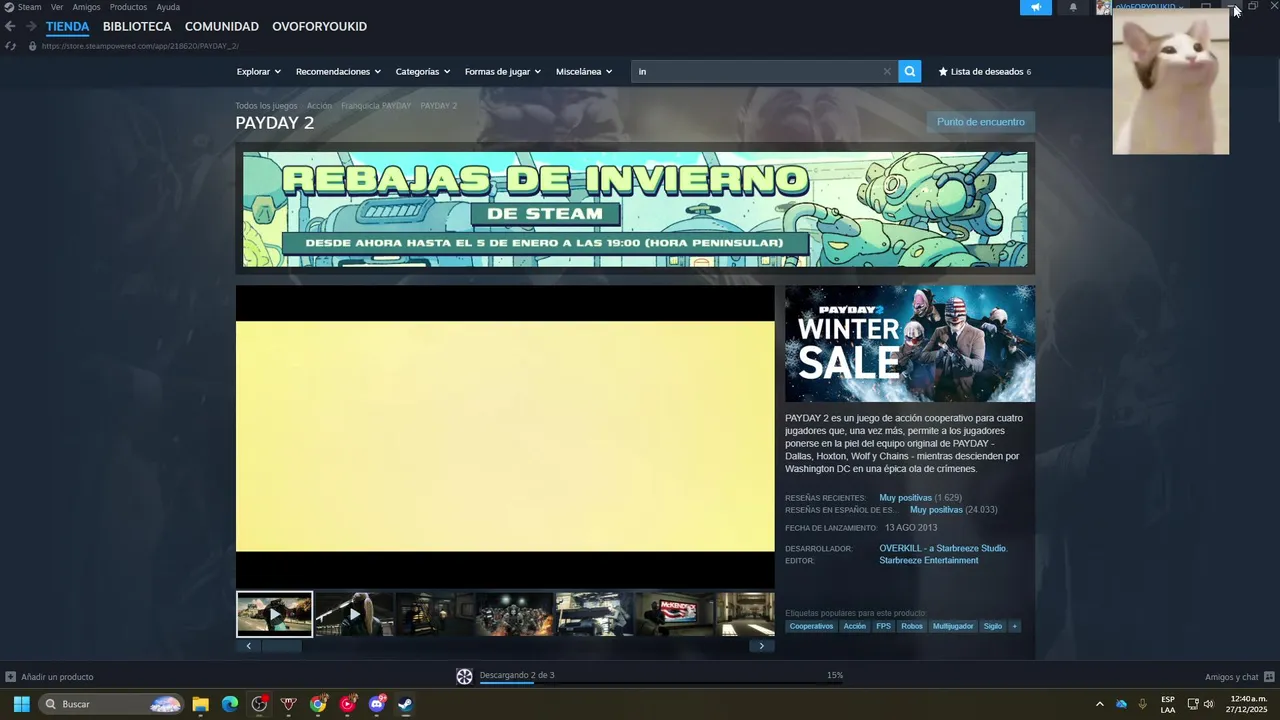Screen dimensions: 1280x720
Task: Open Windows Start menu
Action: click(21, 704)
